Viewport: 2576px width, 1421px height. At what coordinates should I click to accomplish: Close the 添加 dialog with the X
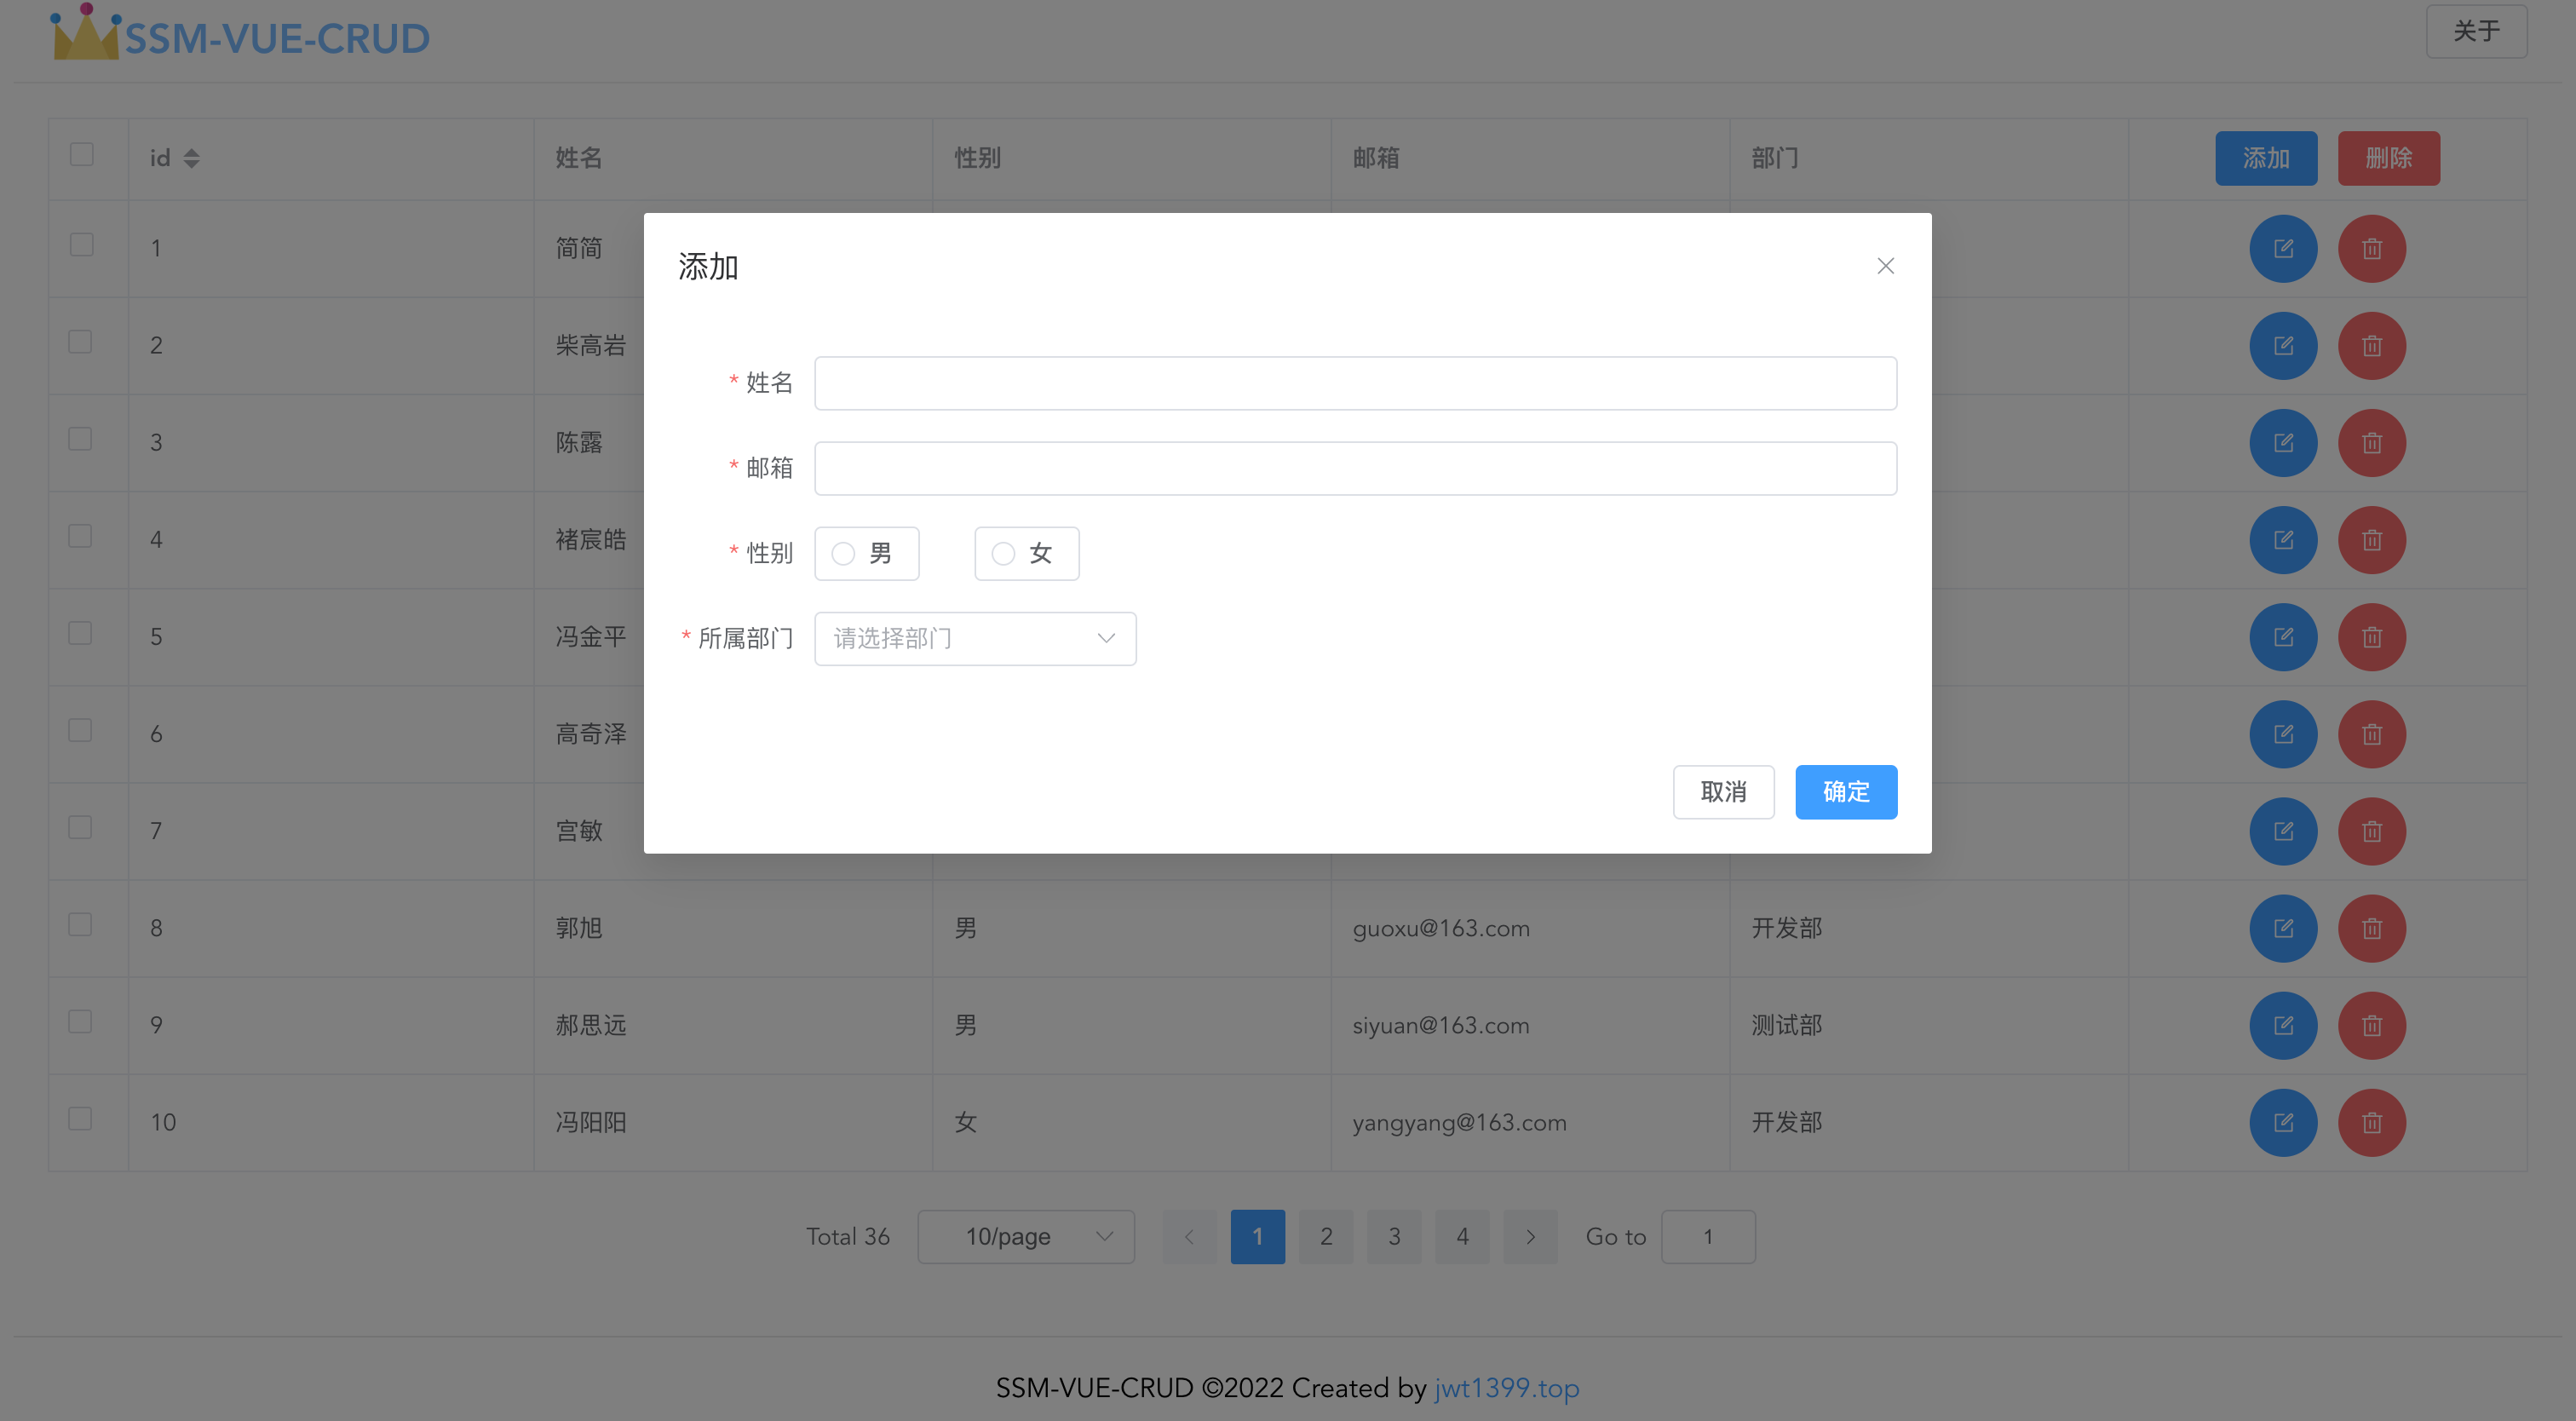pyautogui.click(x=1885, y=266)
